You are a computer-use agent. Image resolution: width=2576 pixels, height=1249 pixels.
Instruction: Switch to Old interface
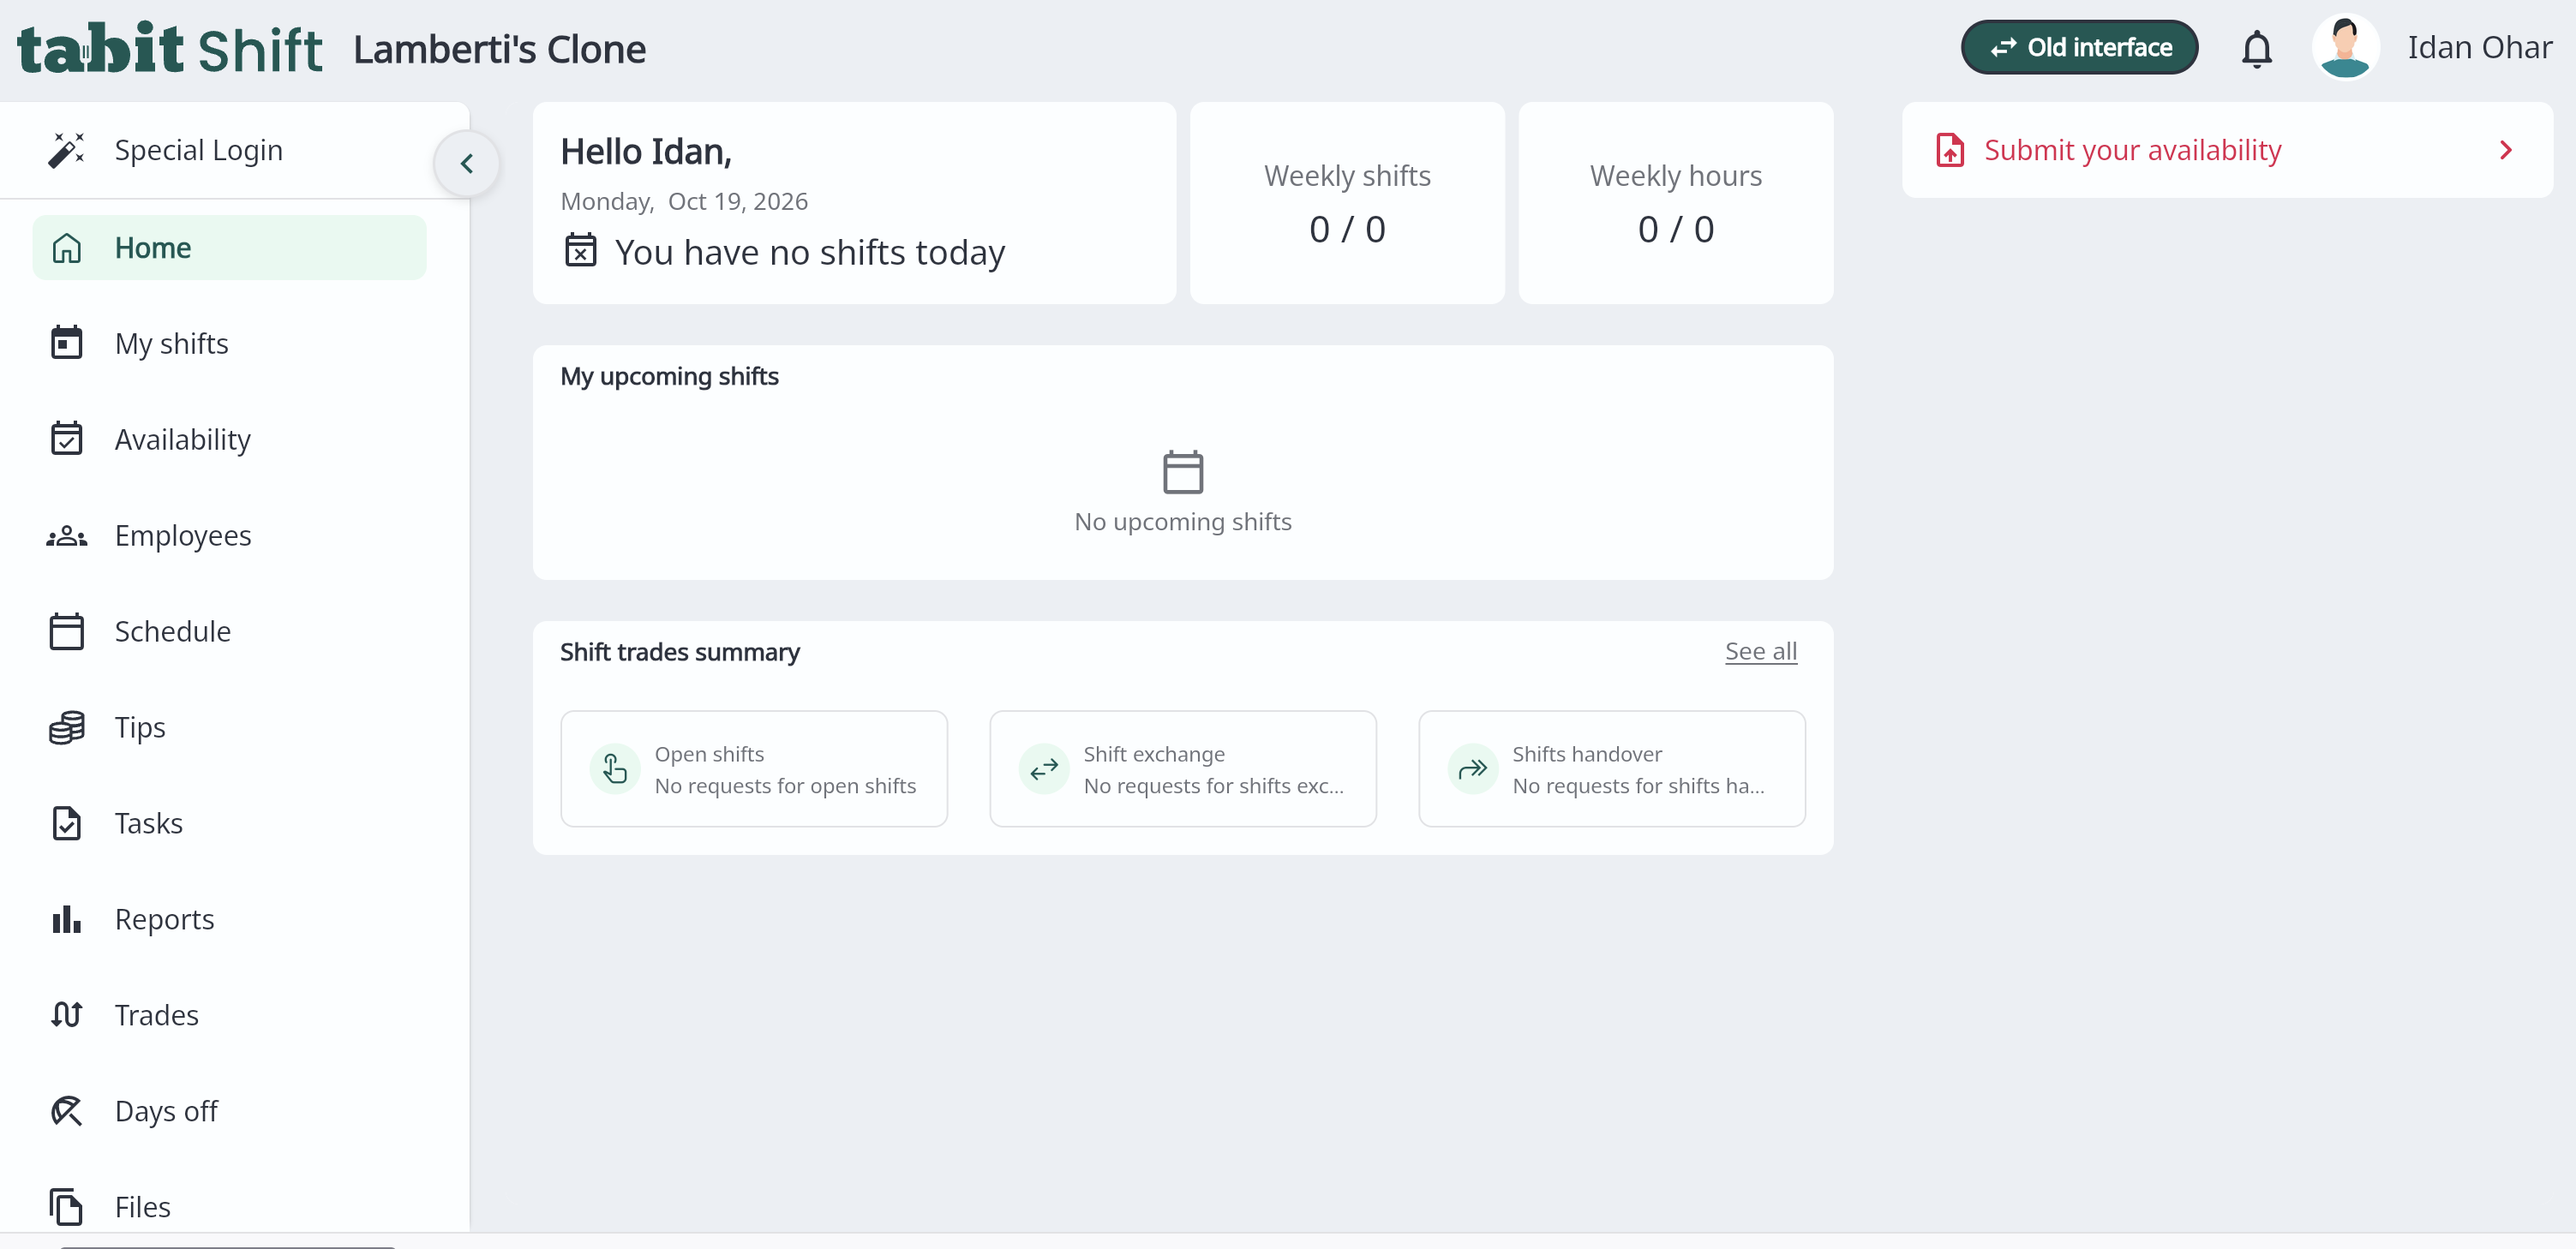pyautogui.click(x=2079, y=47)
